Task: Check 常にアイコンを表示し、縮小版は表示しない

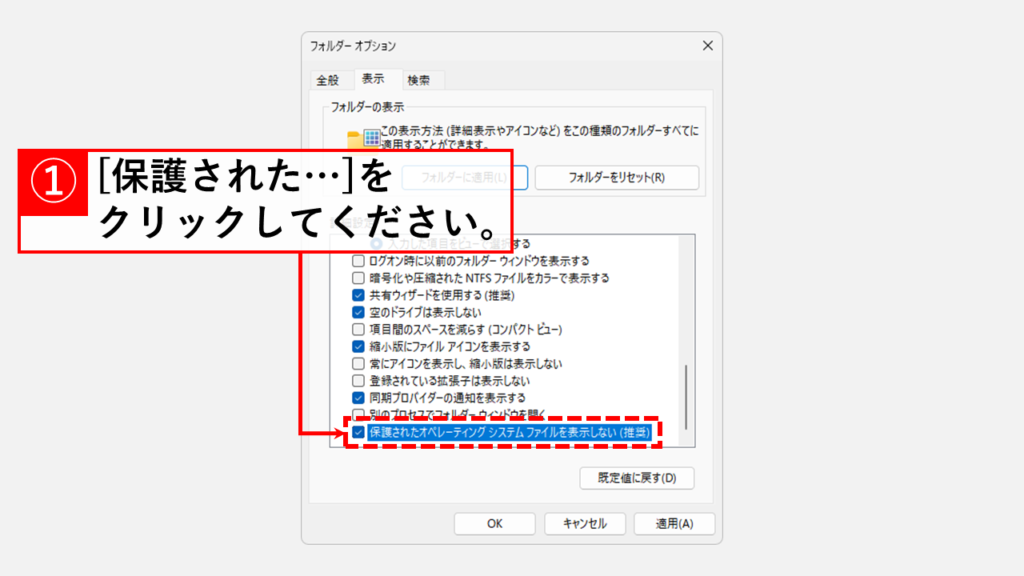Action: [x=359, y=363]
